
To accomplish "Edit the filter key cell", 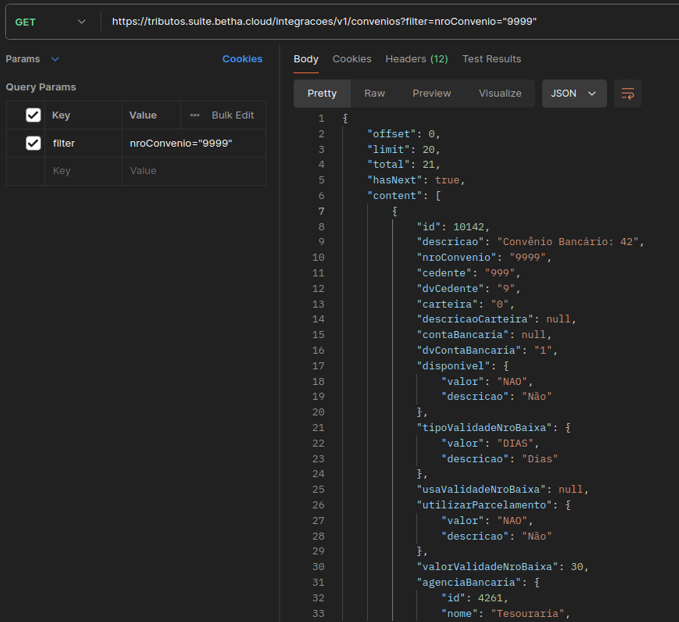I will click(84, 143).
